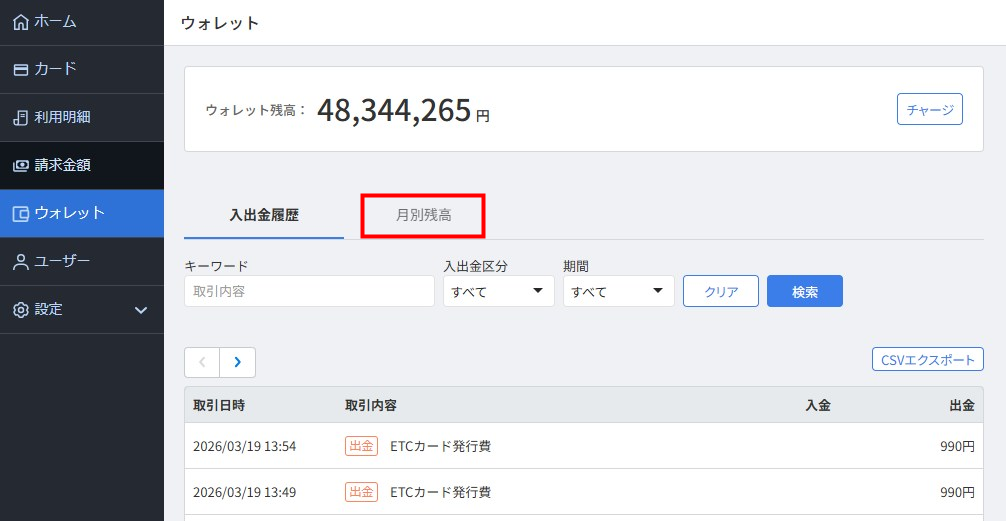
Task: Open the 入出金区分 dropdown
Action: (x=498, y=291)
